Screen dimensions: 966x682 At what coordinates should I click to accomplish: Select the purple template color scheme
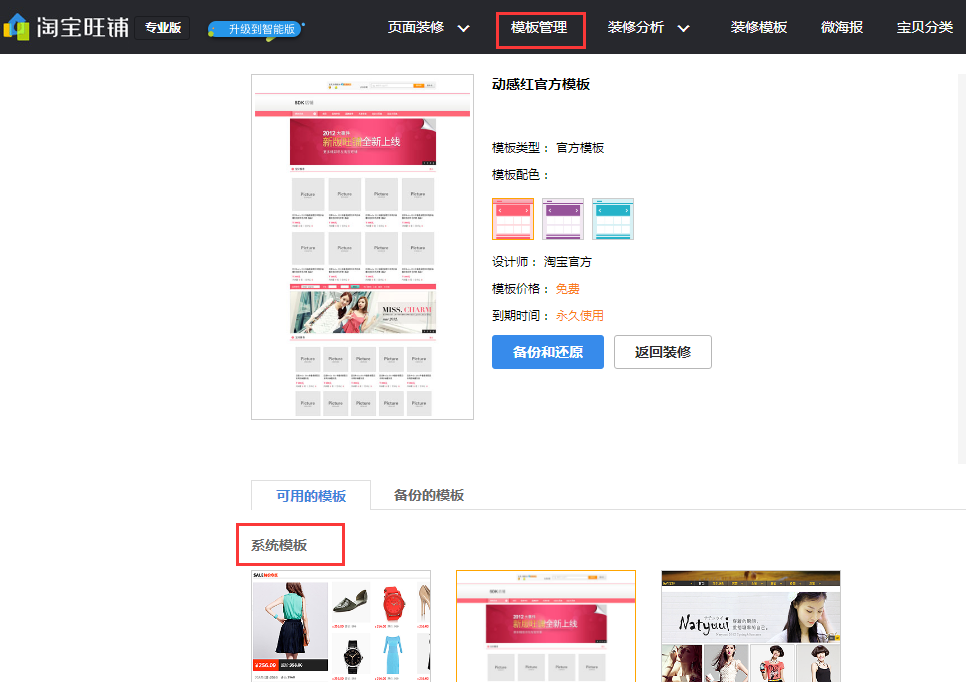pyautogui.click(x=562, y=219)
